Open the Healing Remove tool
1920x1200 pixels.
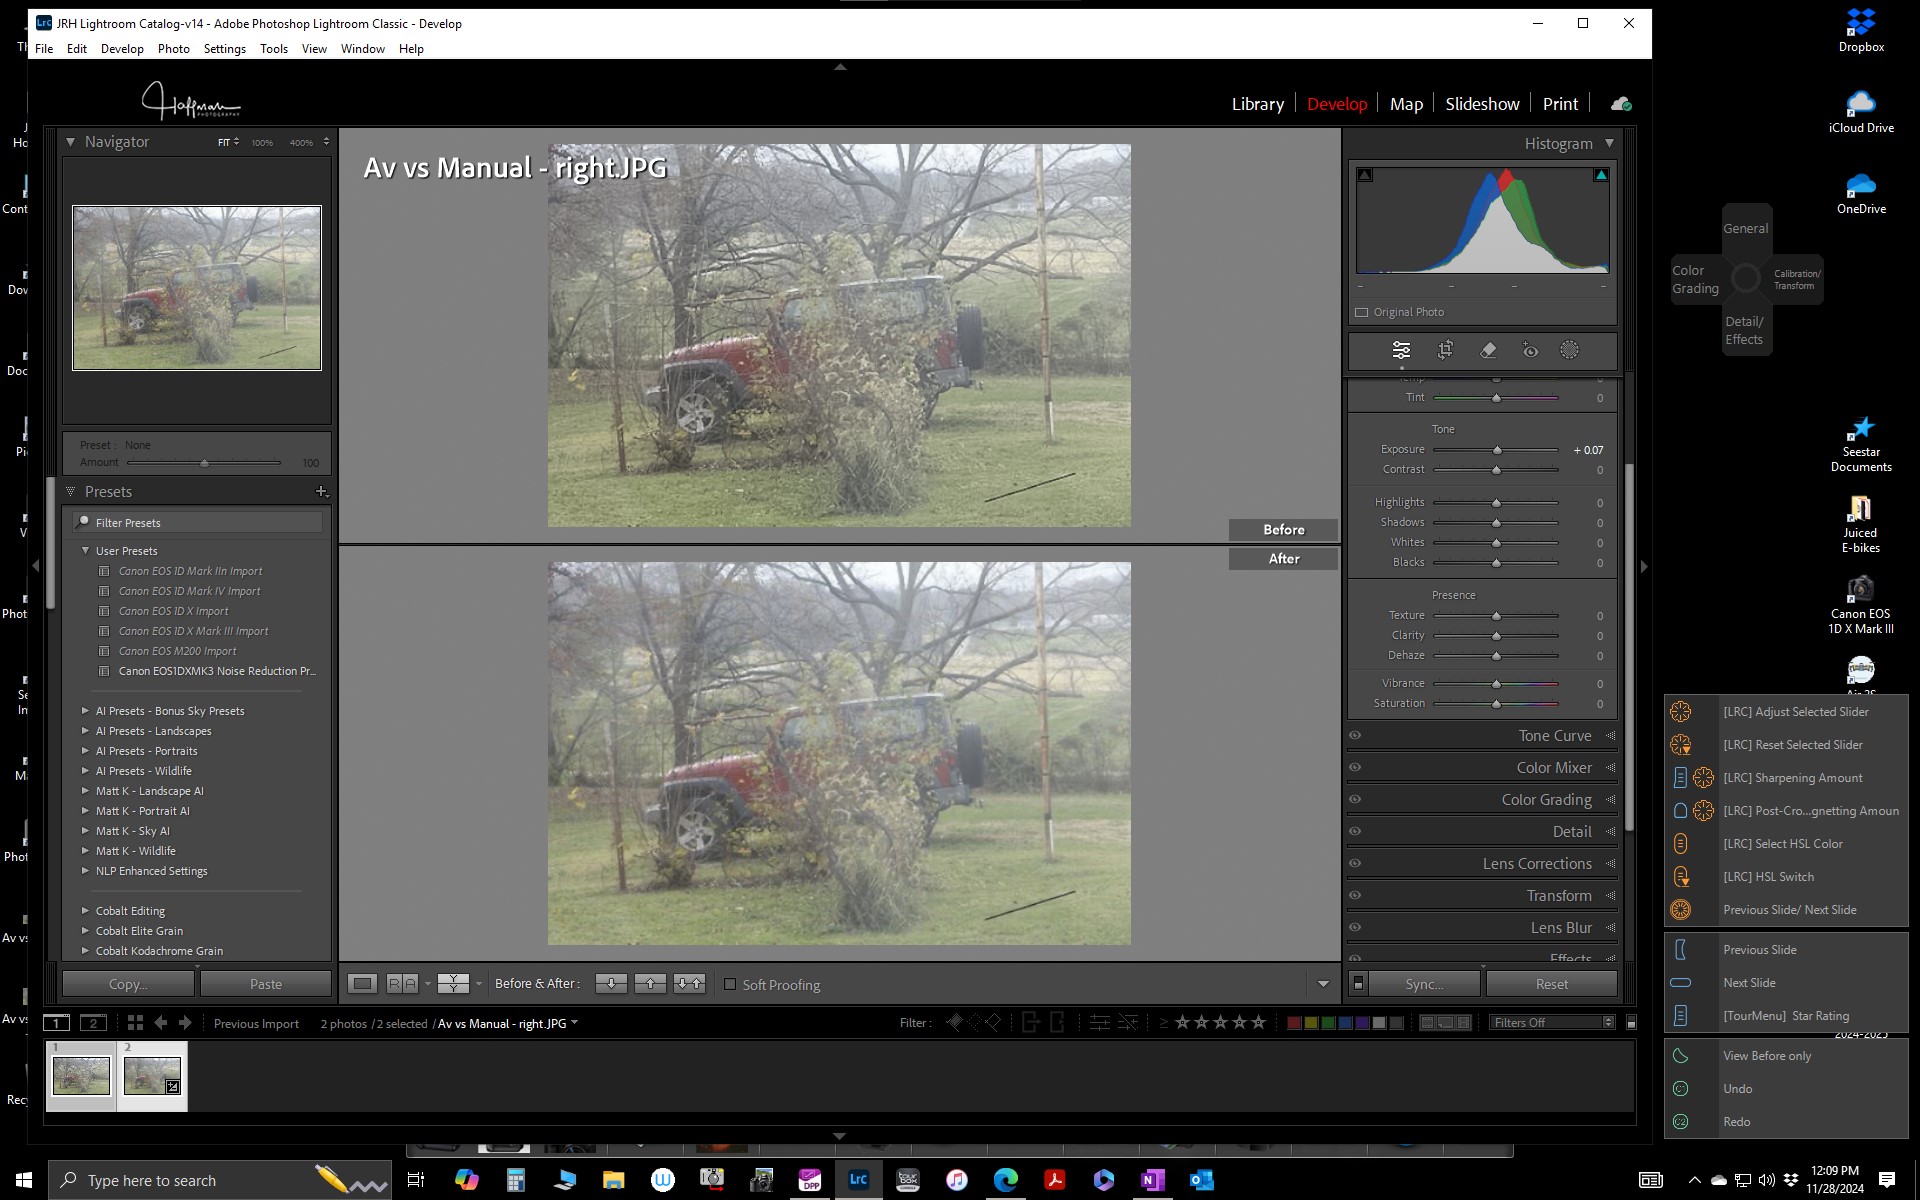1489,350
